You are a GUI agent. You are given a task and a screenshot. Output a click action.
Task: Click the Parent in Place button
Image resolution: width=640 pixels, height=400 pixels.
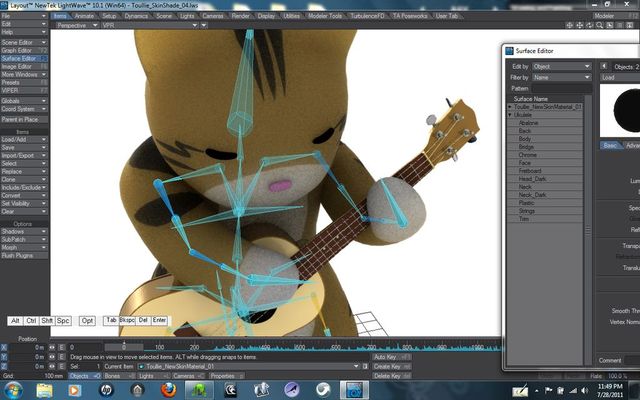click(24, 119)
